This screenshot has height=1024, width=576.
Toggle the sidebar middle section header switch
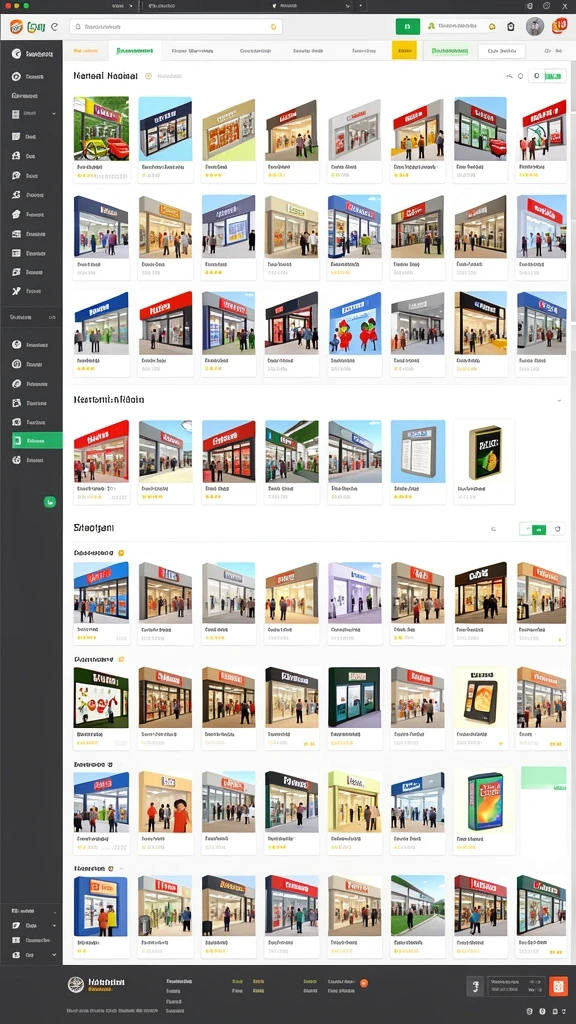[x=52, y=317]
